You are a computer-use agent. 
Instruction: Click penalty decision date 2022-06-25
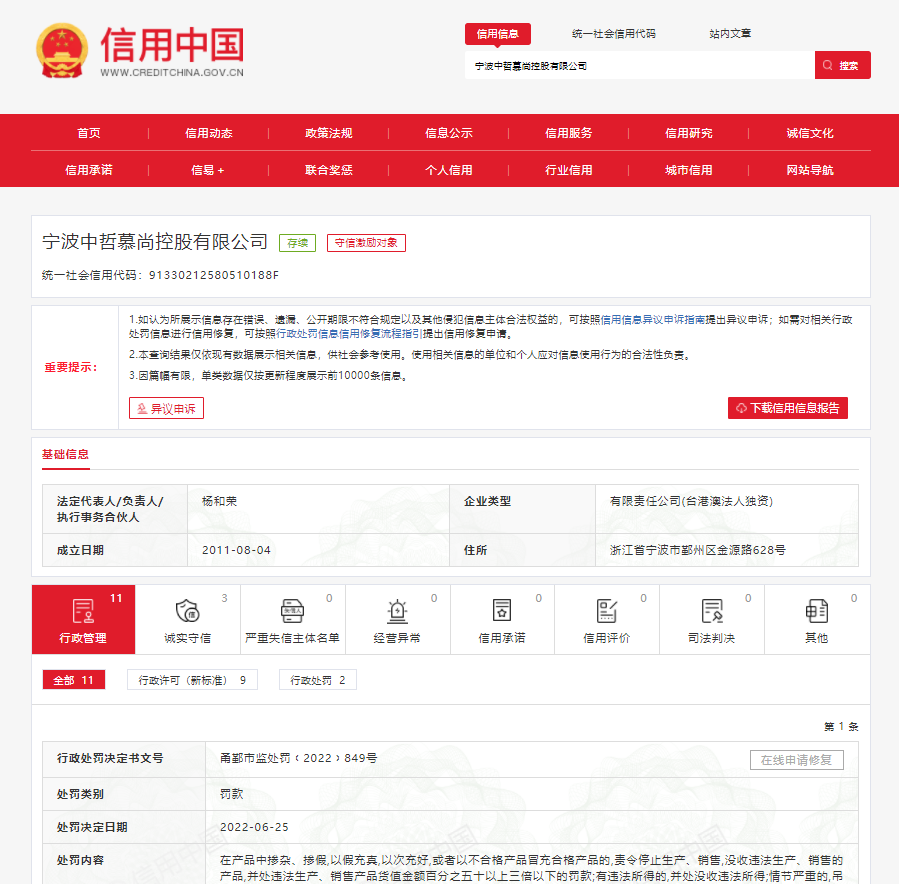(254, 827)
